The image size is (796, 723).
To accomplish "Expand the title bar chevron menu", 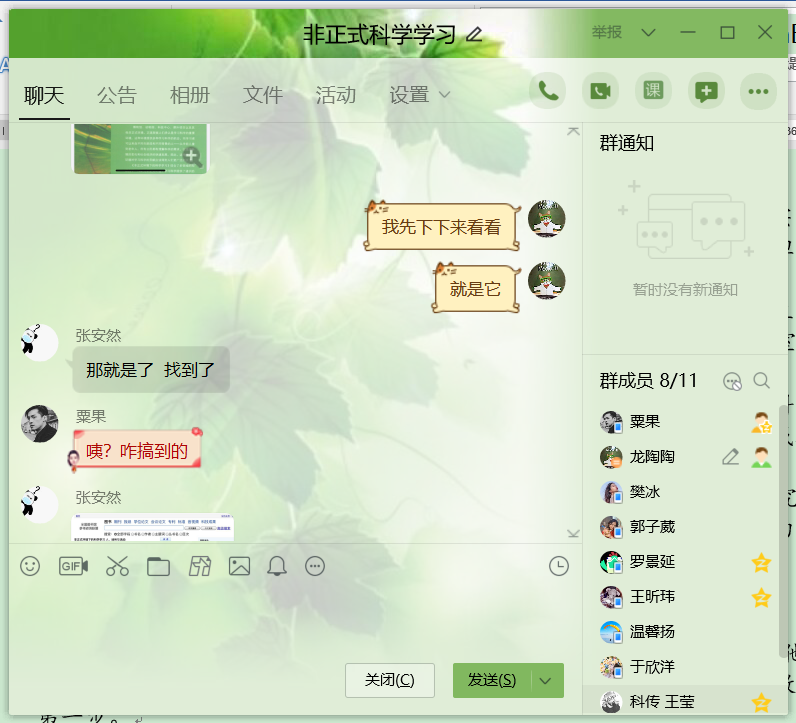I will [648, 33].
